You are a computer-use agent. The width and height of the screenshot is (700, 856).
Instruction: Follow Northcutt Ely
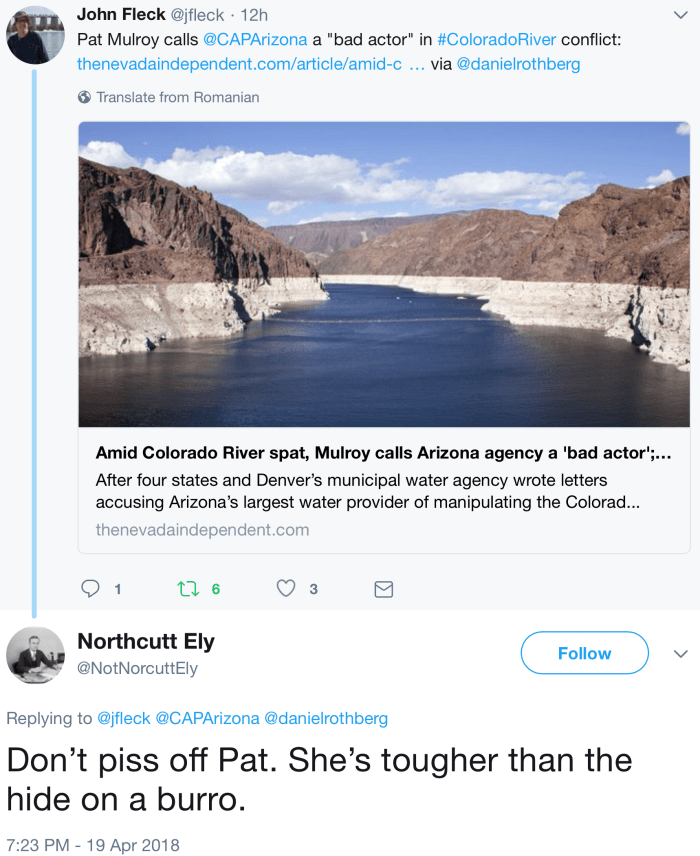(584, 653)
